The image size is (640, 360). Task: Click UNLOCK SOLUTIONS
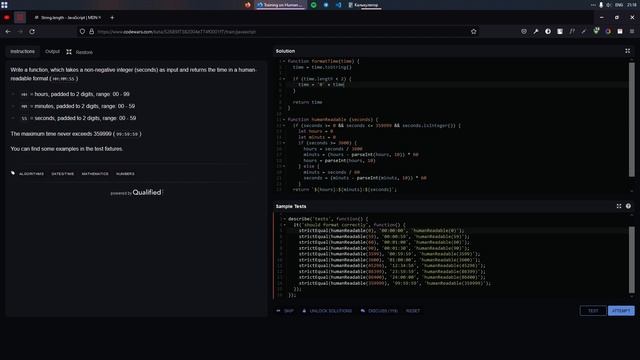point(327,311)
